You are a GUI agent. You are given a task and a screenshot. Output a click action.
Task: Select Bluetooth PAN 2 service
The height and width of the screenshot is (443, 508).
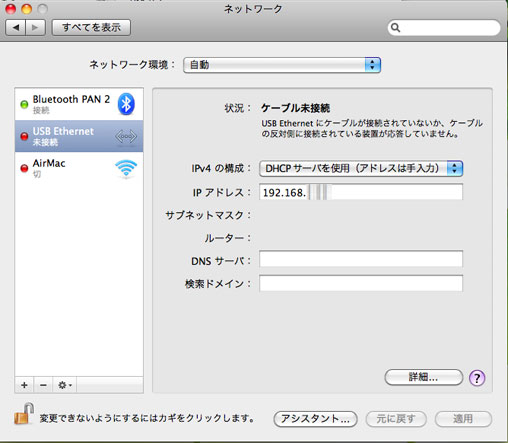pyautogui.click(x=79, y=104)
